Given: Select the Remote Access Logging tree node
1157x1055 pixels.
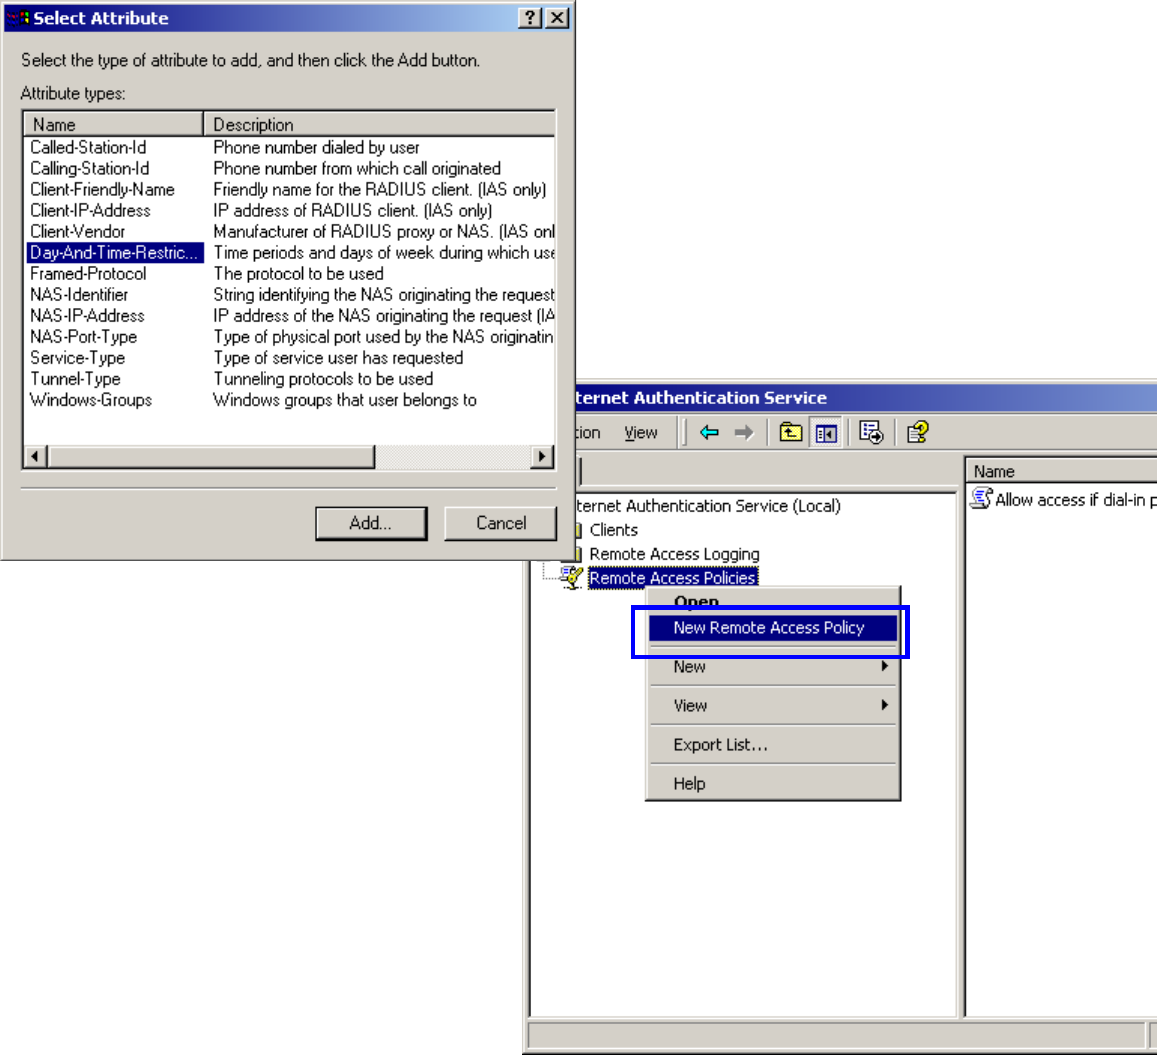Looking at the screenshot, I should (x=674, y=554).
